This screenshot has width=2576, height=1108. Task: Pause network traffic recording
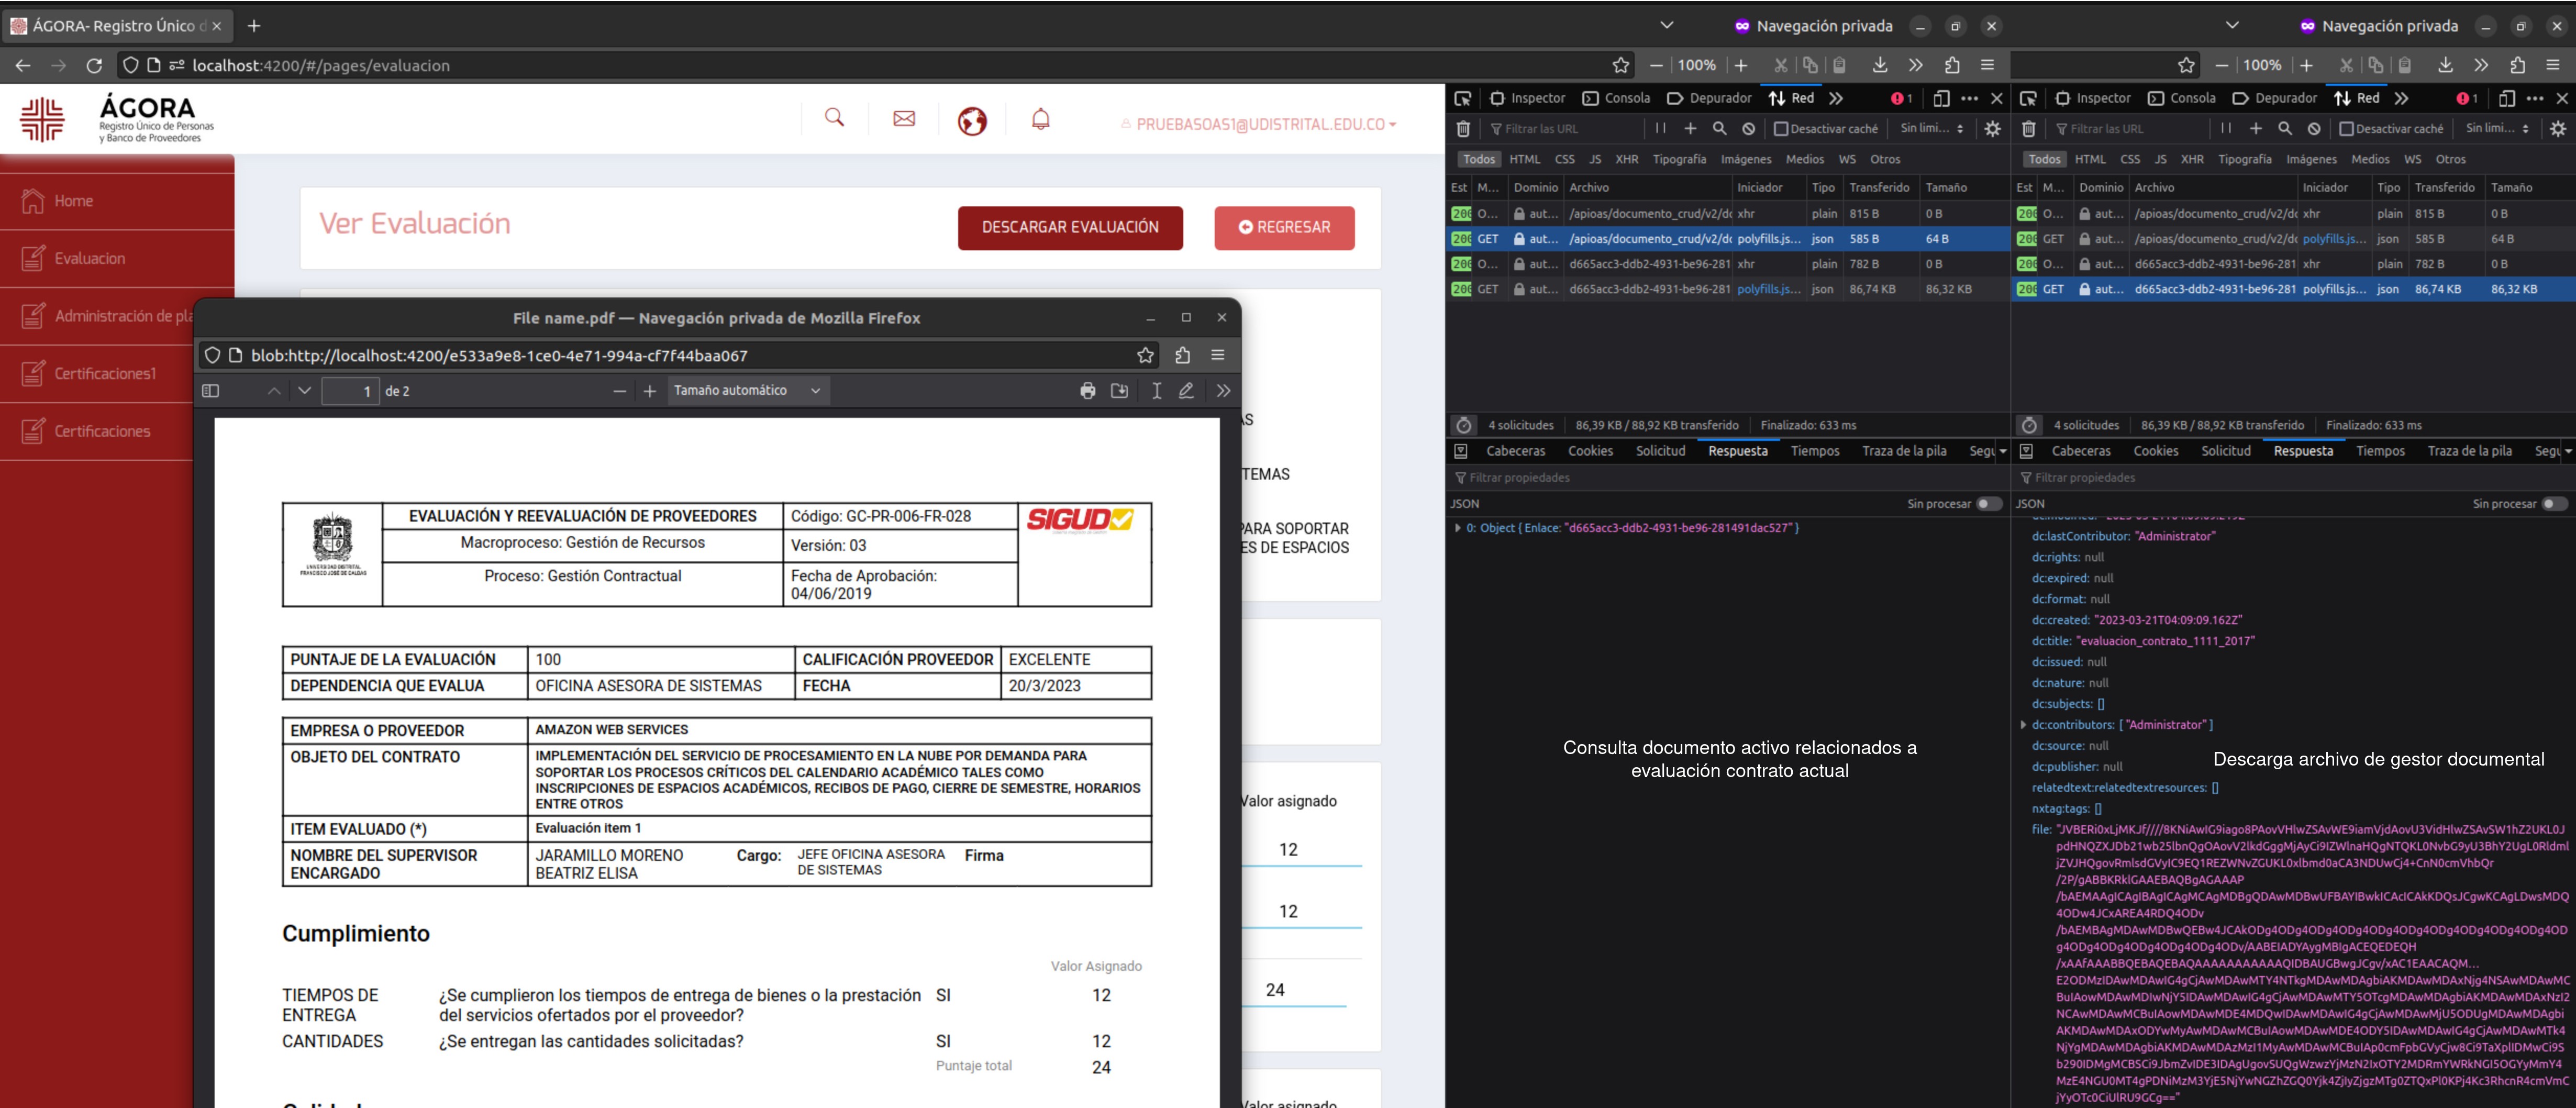tap(1660, 128)
